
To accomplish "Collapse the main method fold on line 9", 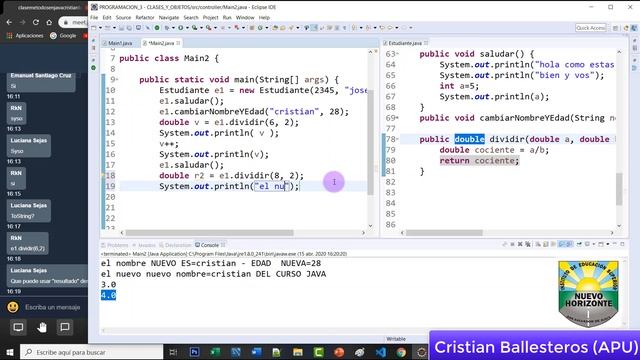I will [118, 80].
